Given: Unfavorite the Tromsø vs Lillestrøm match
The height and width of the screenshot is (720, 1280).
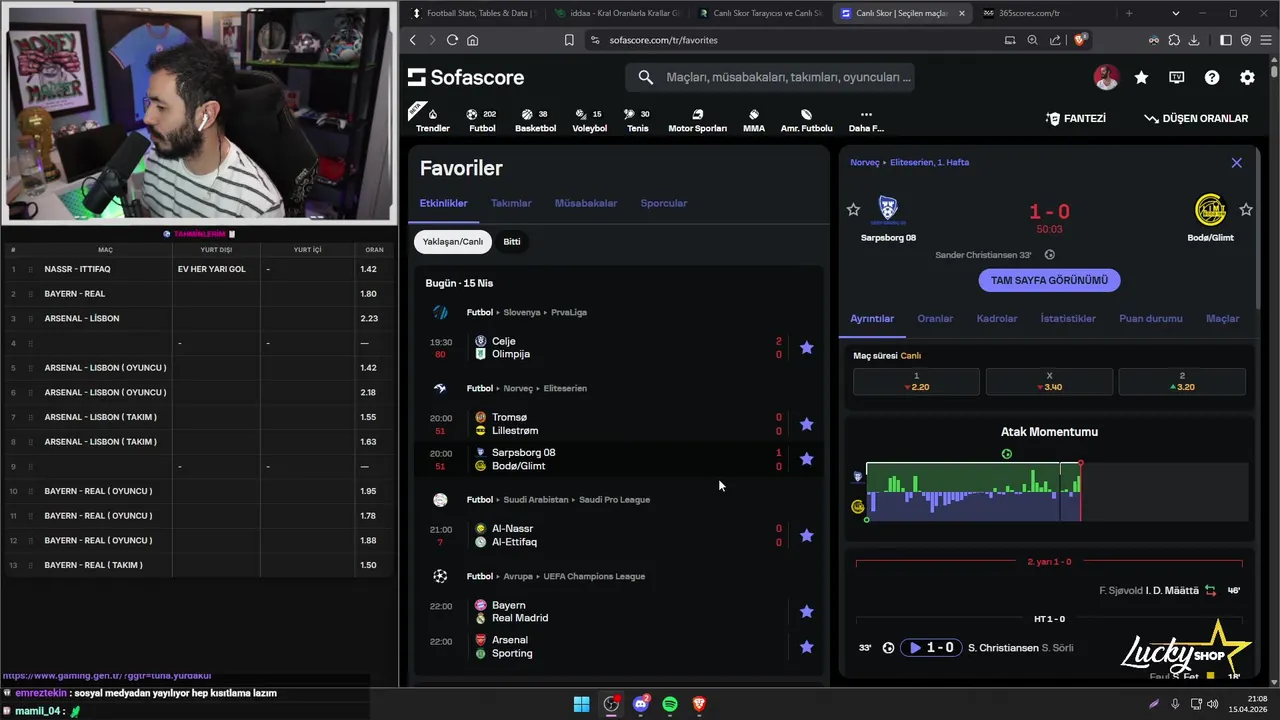Looking at the screenshot, I should point(806,424).
